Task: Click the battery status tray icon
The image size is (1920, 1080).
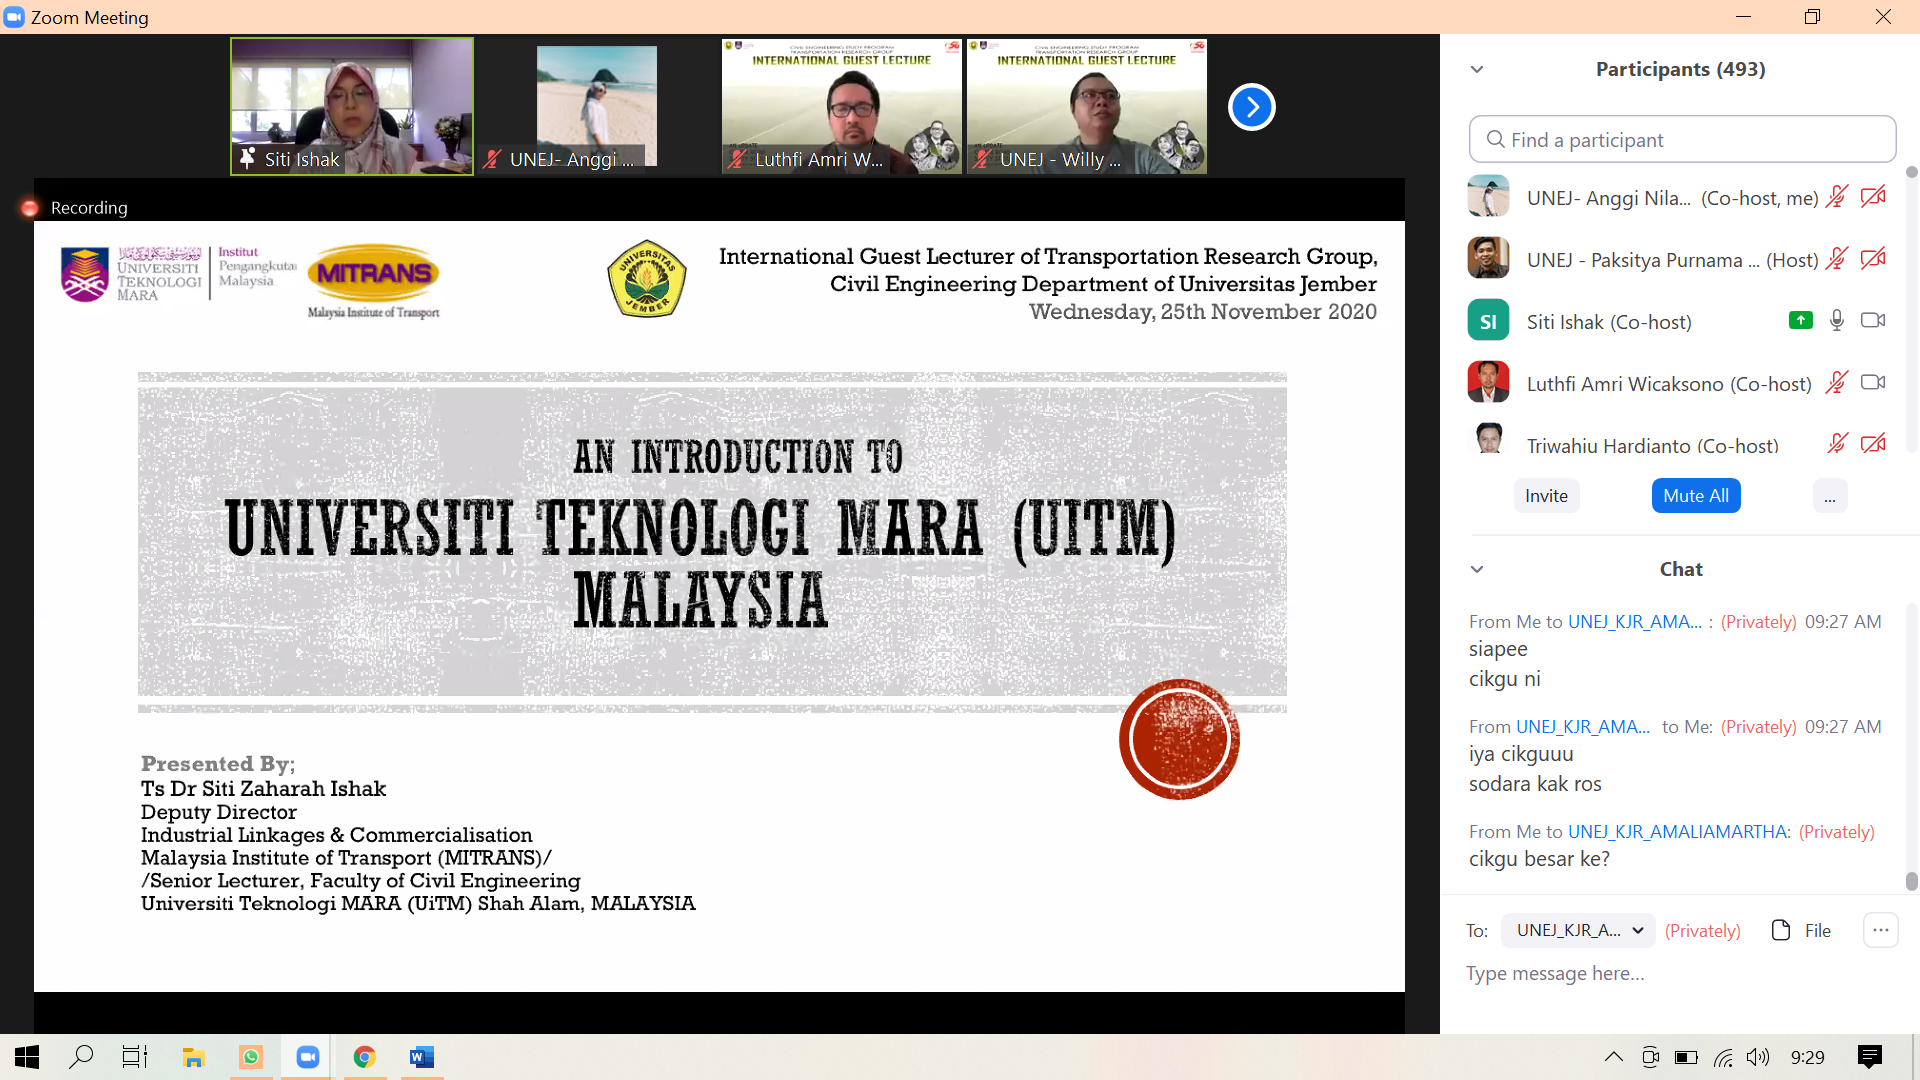Action: (1686, 1057)
